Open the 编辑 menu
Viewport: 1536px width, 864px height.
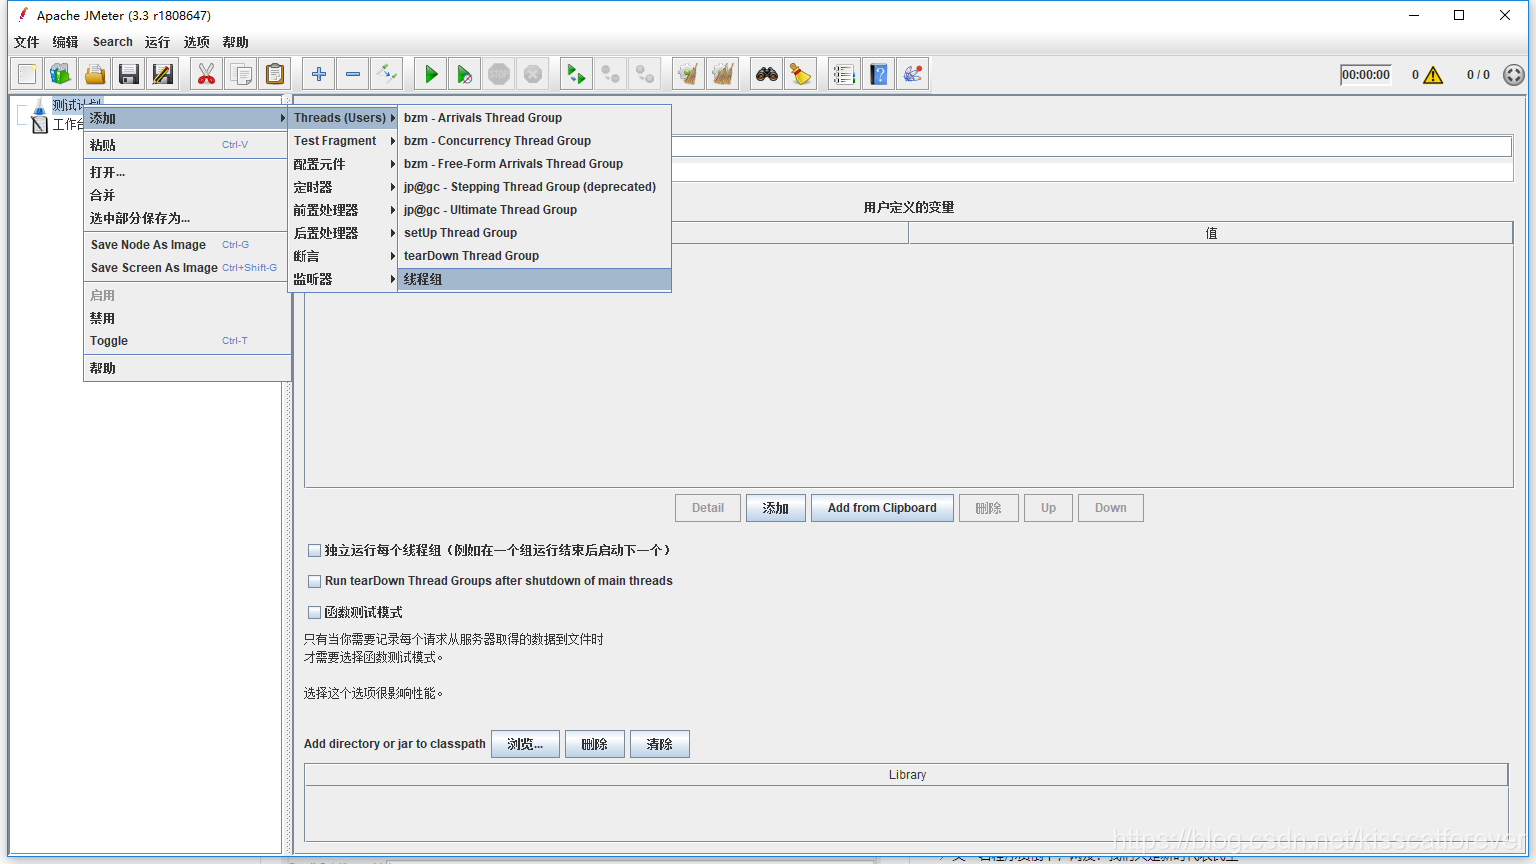[x=65, y=42]
